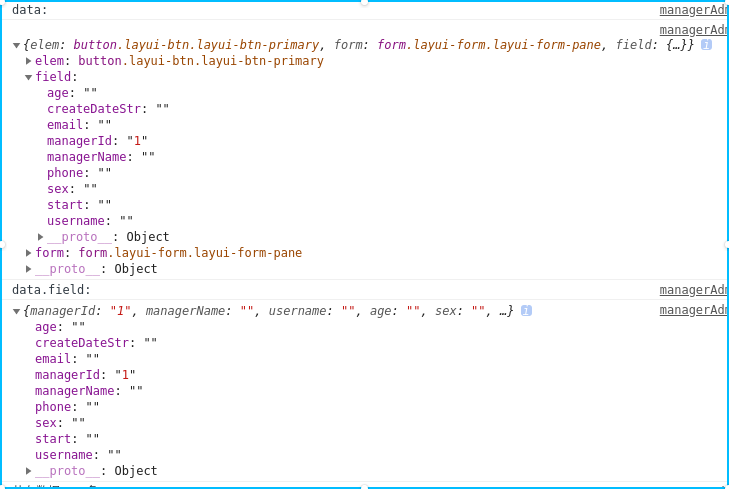Expand __proto__ directly below the form row
729x489 pixels.
28,269
